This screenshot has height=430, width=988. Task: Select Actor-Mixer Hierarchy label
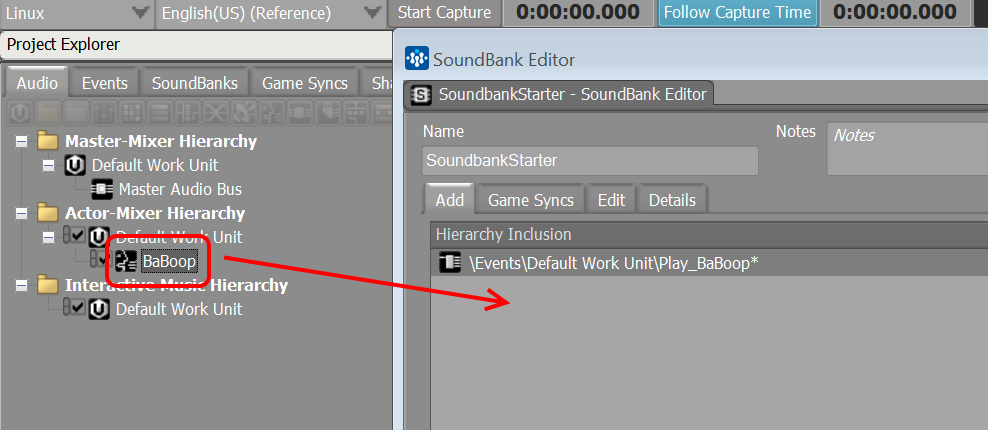click(x=154, y=213)
